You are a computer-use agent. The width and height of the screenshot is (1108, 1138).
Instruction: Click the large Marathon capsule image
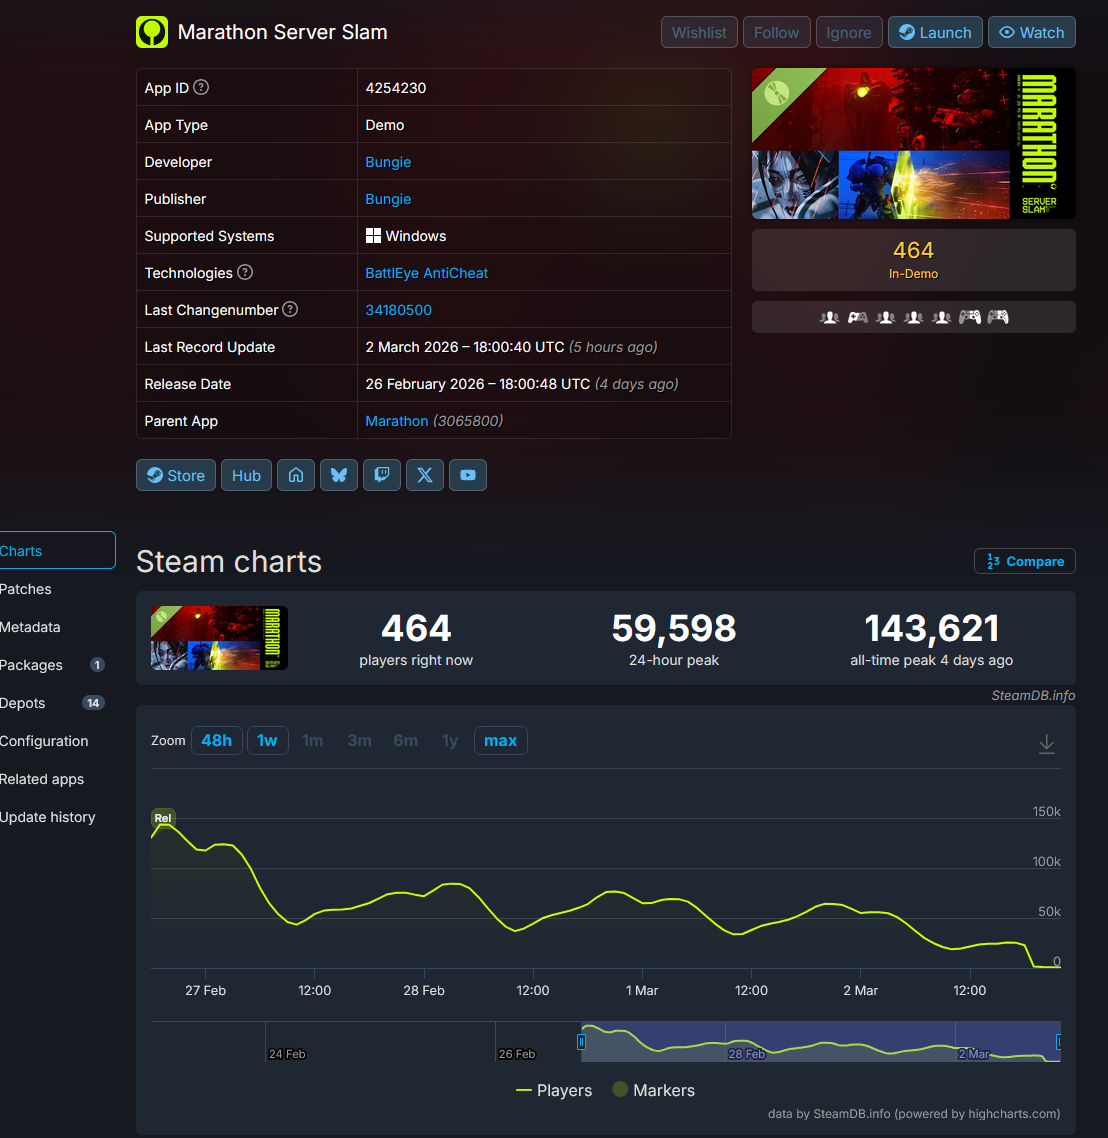tap(914, 144)
